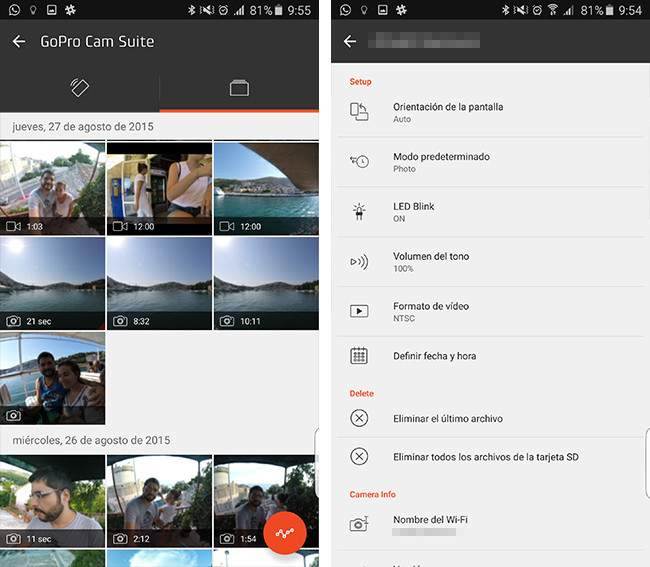The height and width of the screenshot is (567, 650).
Task: Open Orientación de la pantalla setting
Action: pyautogui.click(x=490, y=112)
